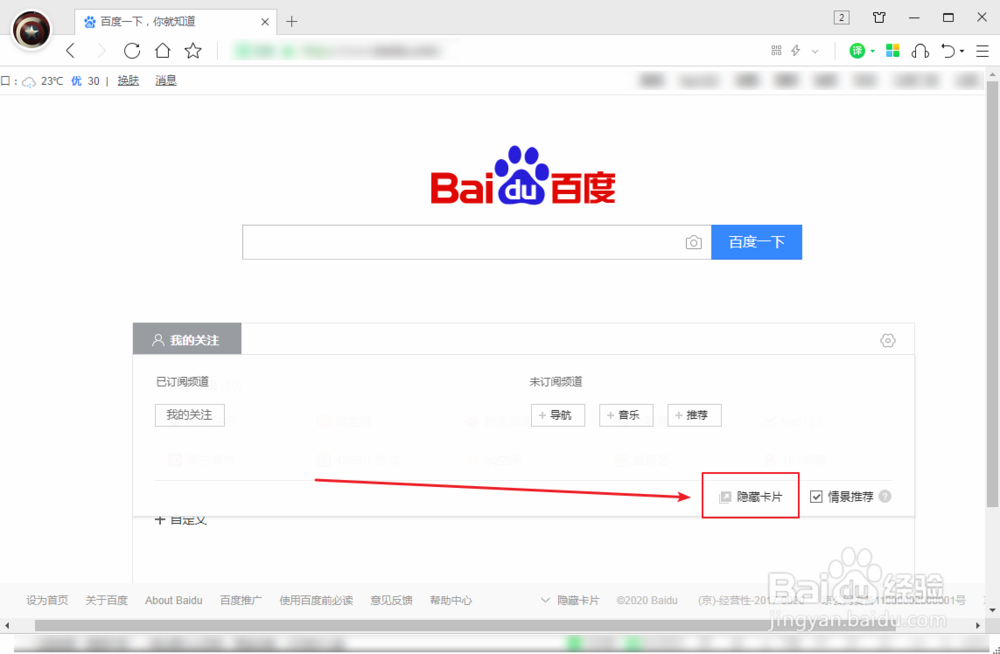This screenshot has height=654, width=1000.
Task: Open the 使用百度前必读 footer link
Action: tap(316, 600)
